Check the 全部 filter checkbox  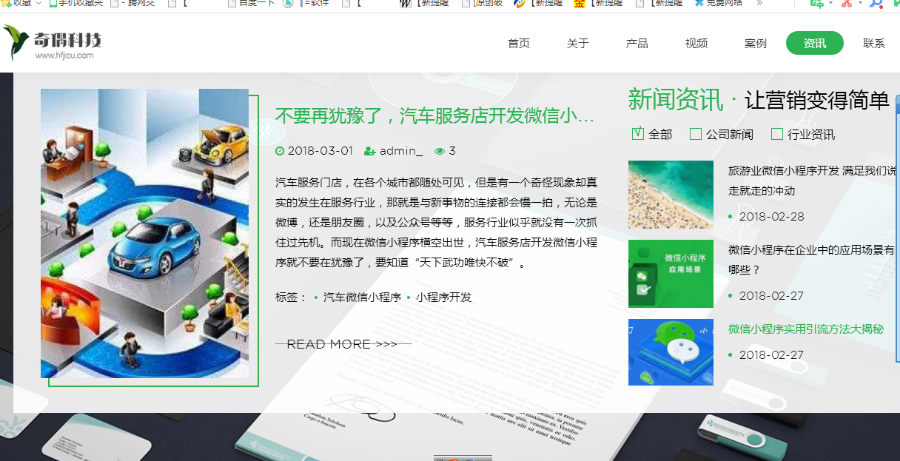coord(637,134)
